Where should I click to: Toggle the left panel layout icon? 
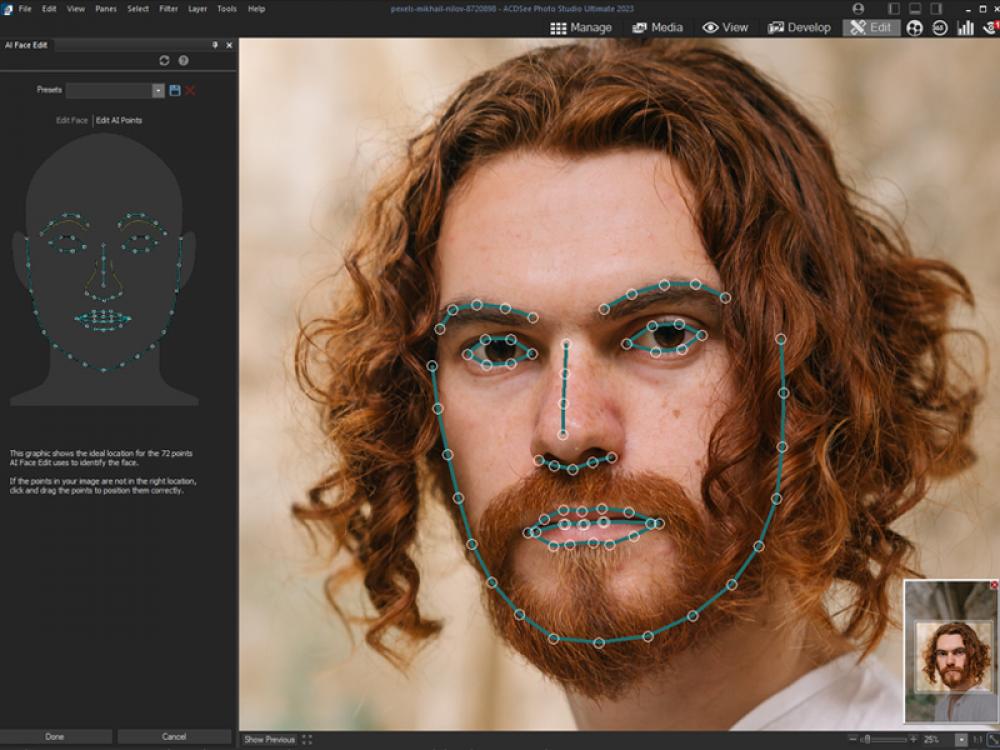[x=893, y=8]
